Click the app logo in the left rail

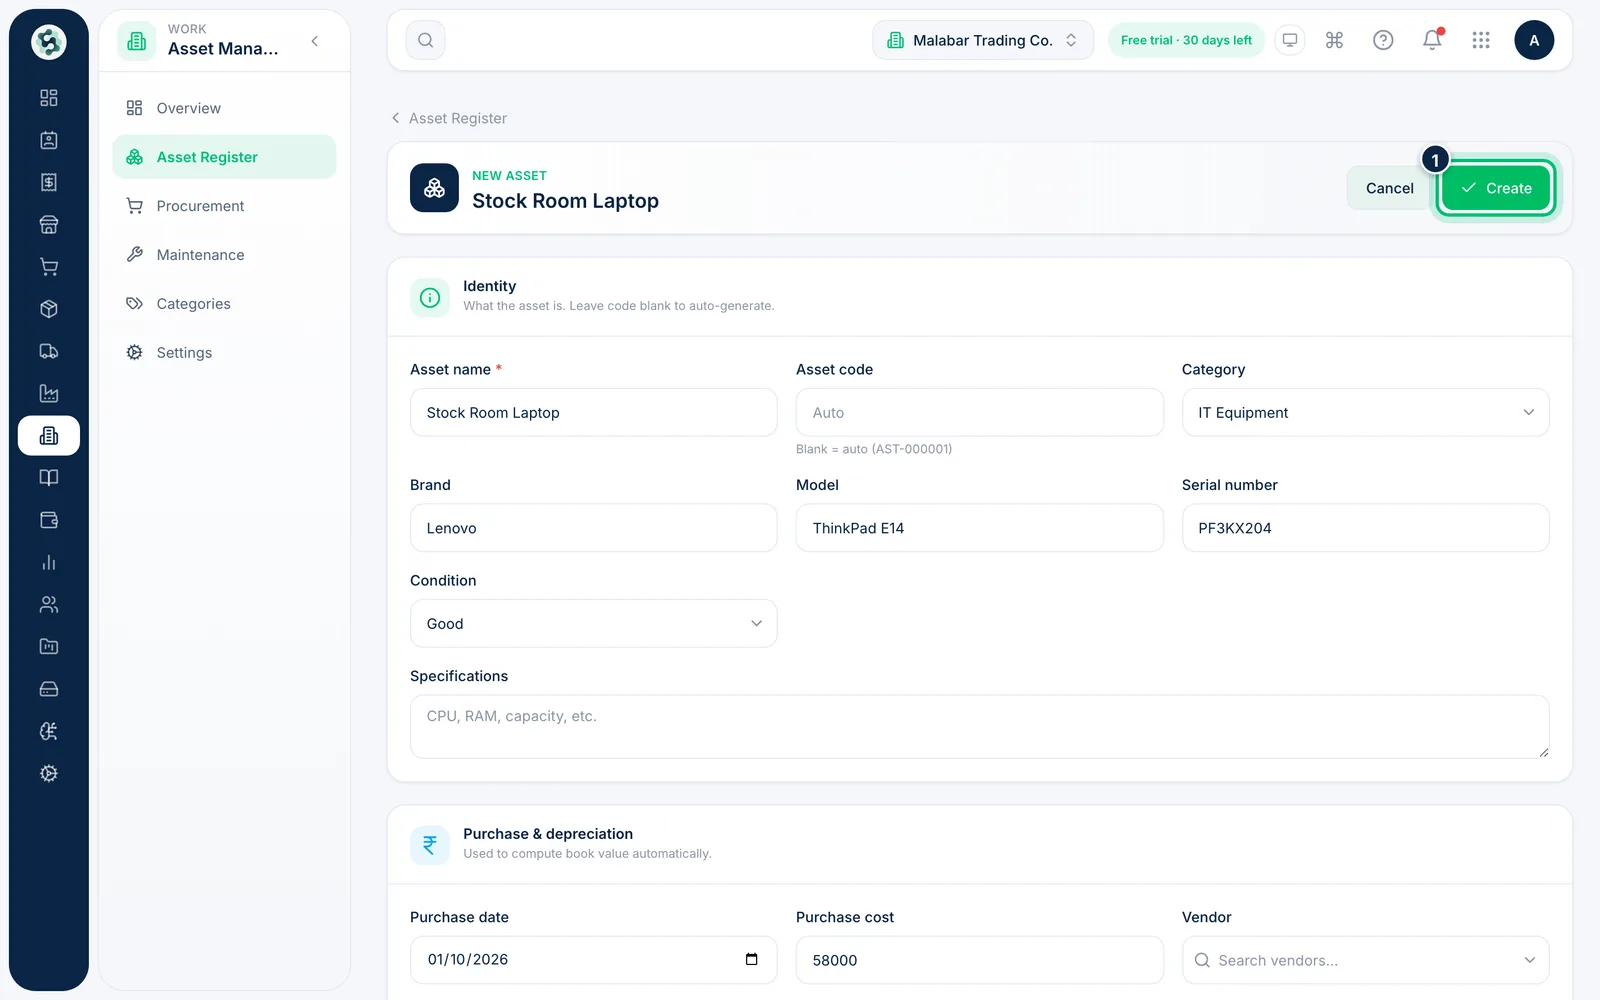pyautogui.click(x=48, y=42)
